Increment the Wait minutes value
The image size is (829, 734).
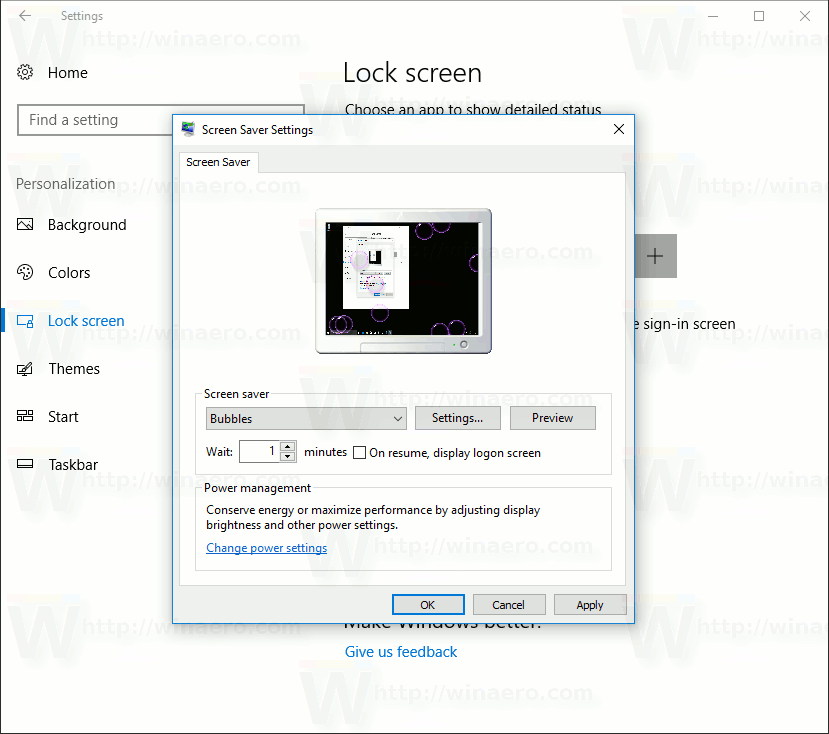pos(289,447)
